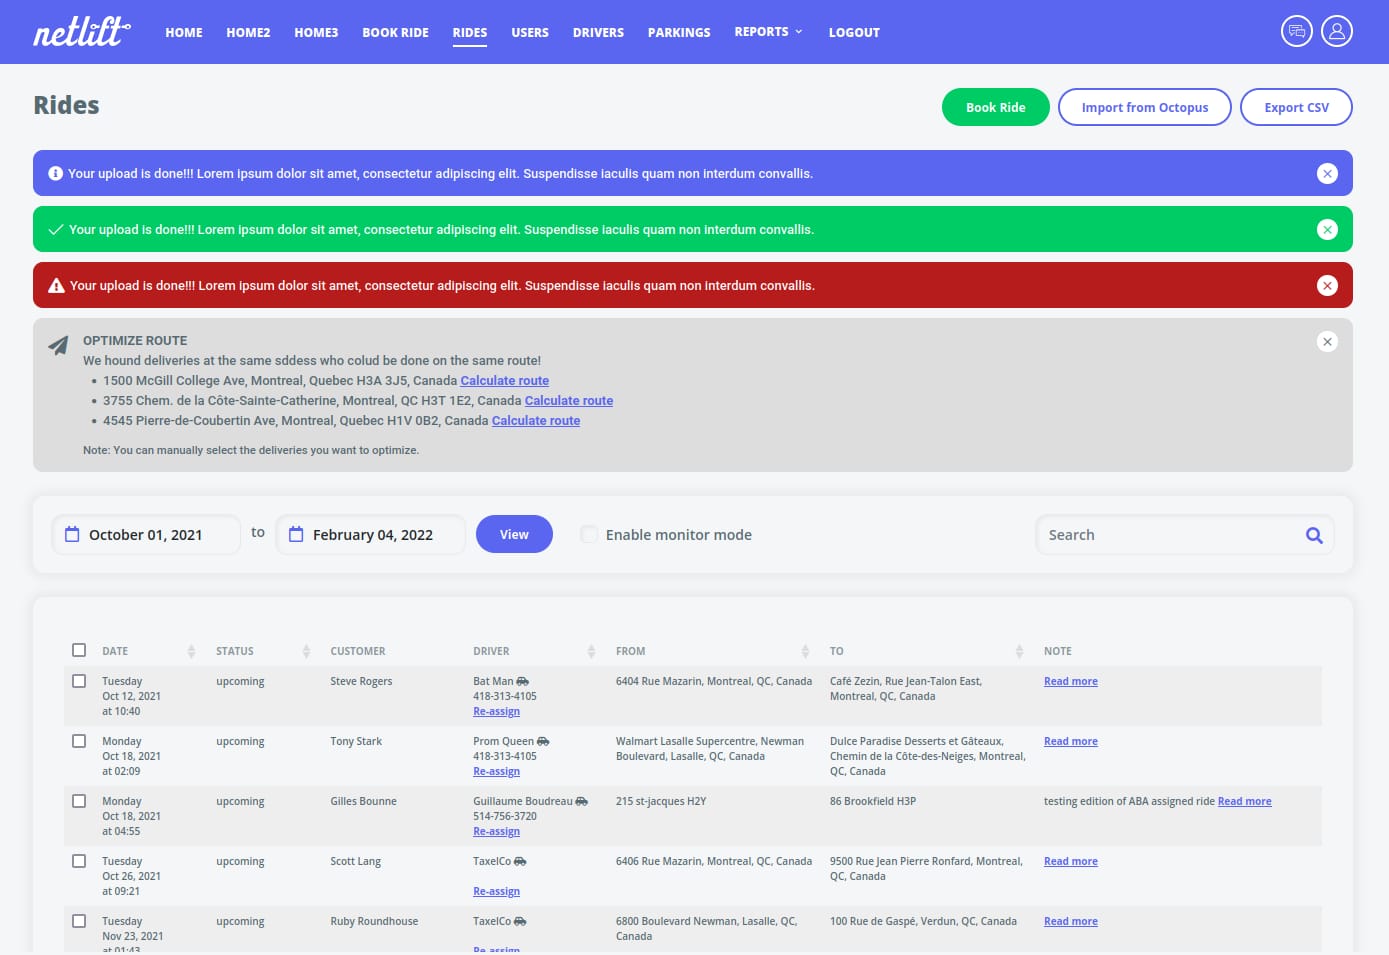Select the Steve Rogers ride checkbox
The width and height of the screenshot is (1389, 955).
[79, 681]
